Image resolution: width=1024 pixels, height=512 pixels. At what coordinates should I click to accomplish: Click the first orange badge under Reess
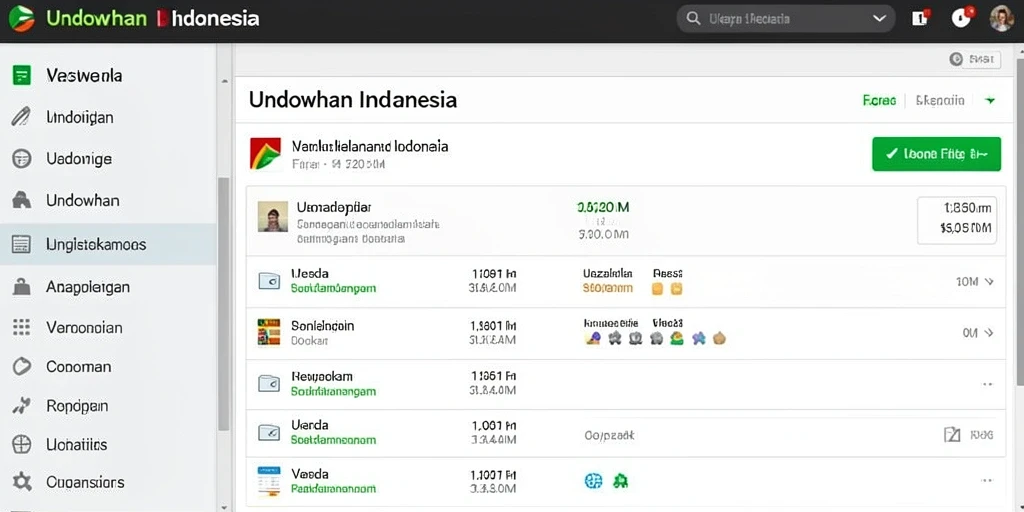click(x=658, y=288)
